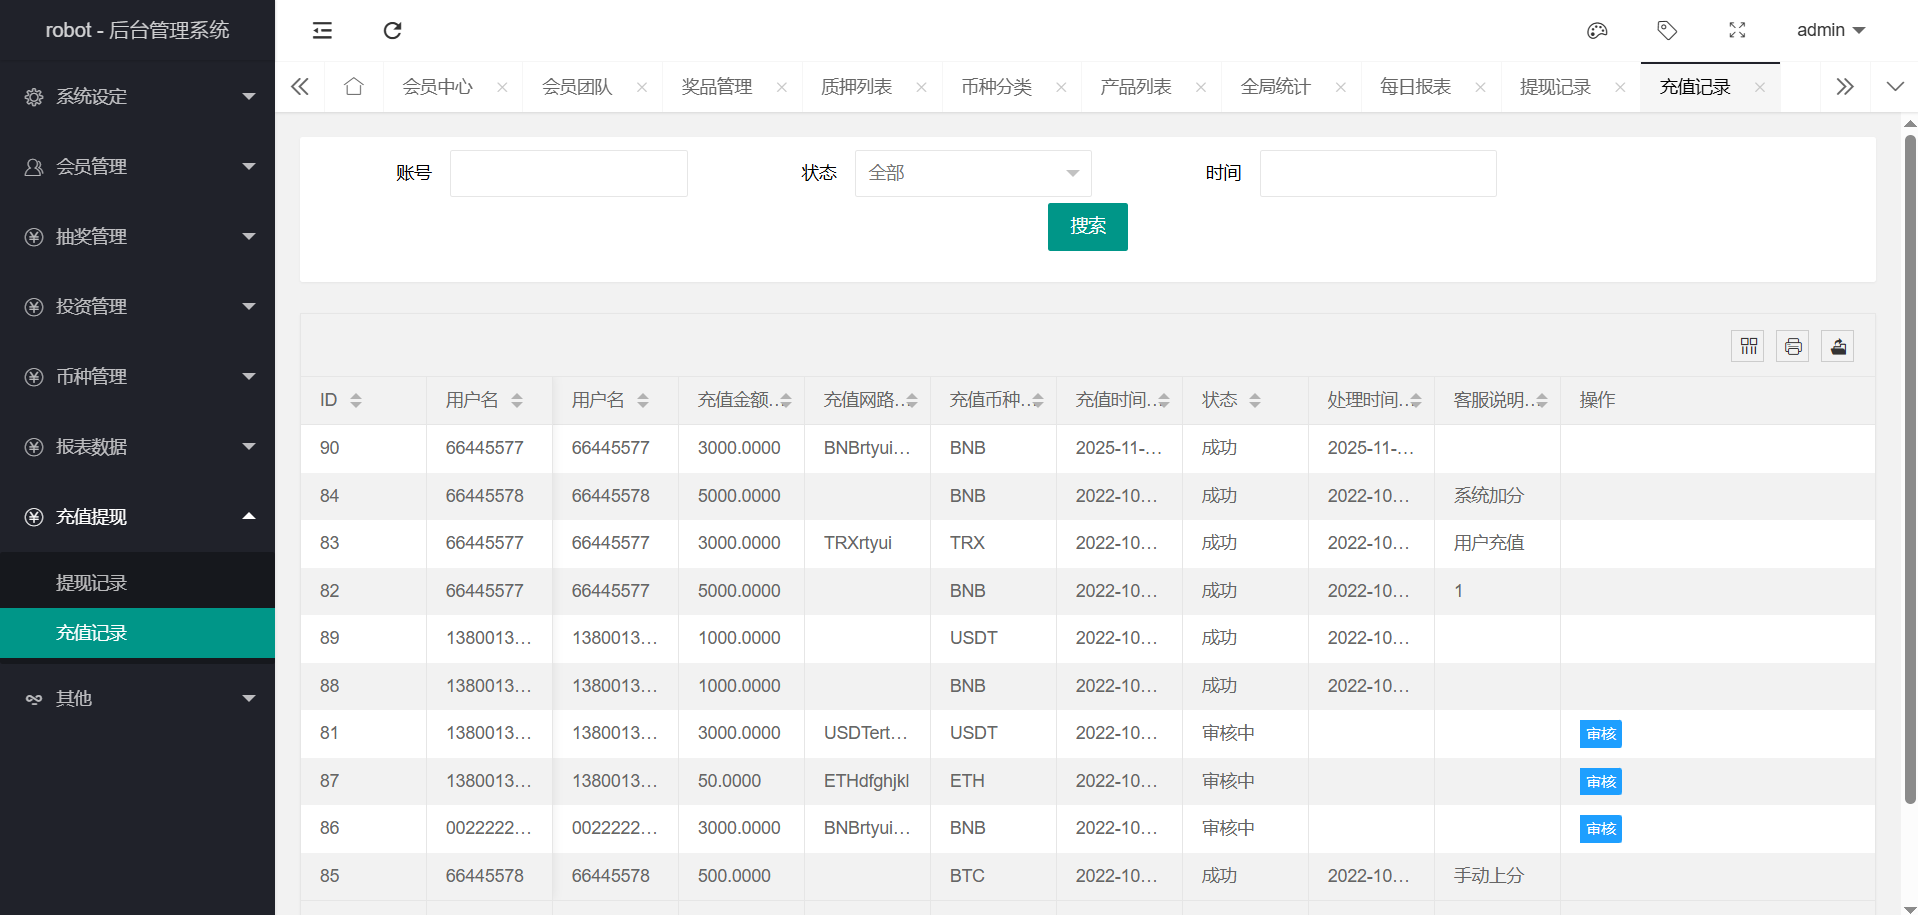Switch to the 提现记录 tab

tap(1555, 87)
